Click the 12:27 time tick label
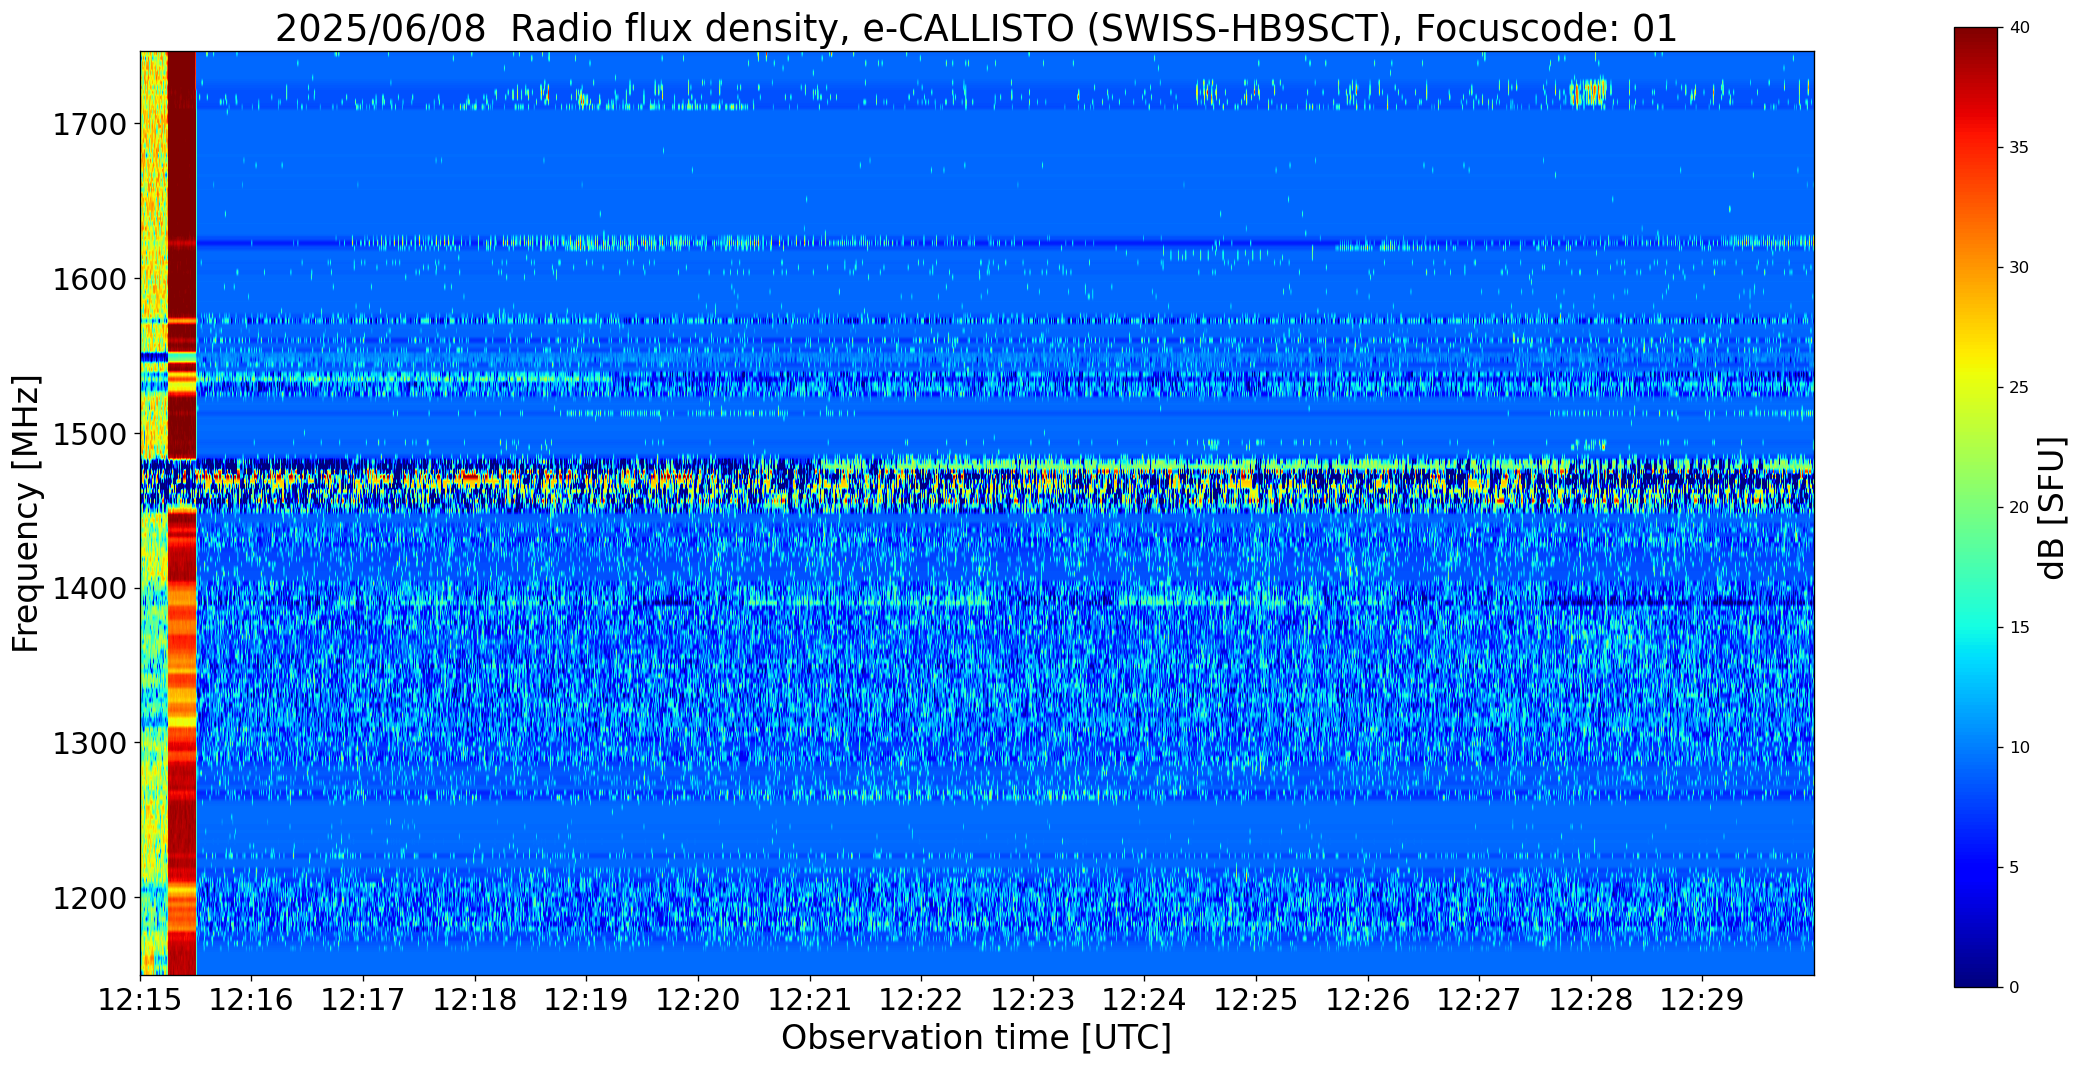 pyautogui.click(x=1479, y=1000)
